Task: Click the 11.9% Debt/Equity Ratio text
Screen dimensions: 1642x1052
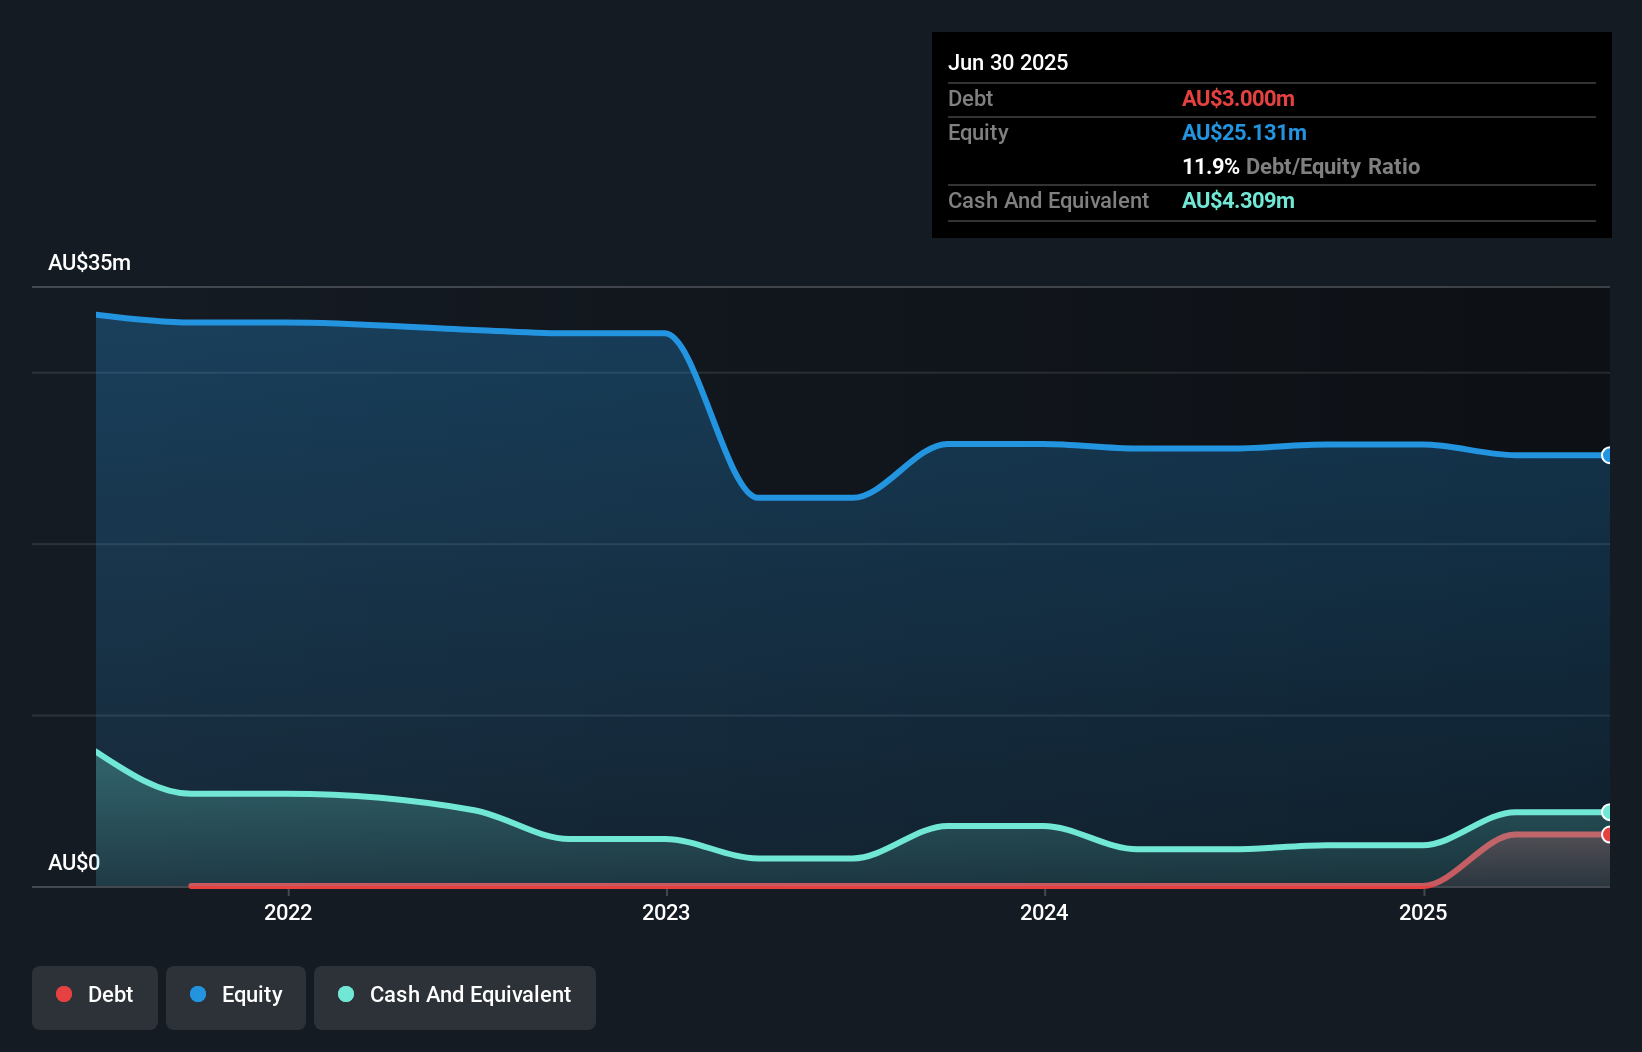Action: coord(1301,166)
